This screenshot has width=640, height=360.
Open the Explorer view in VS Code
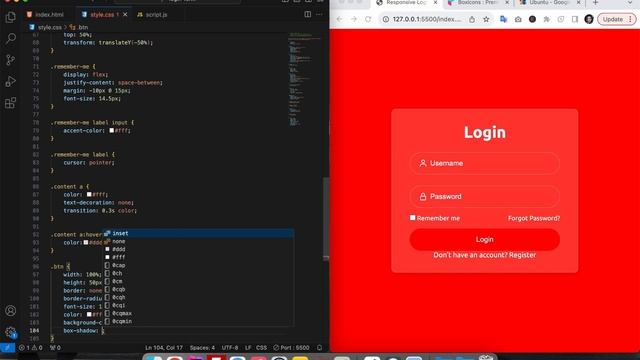[11, 17]
